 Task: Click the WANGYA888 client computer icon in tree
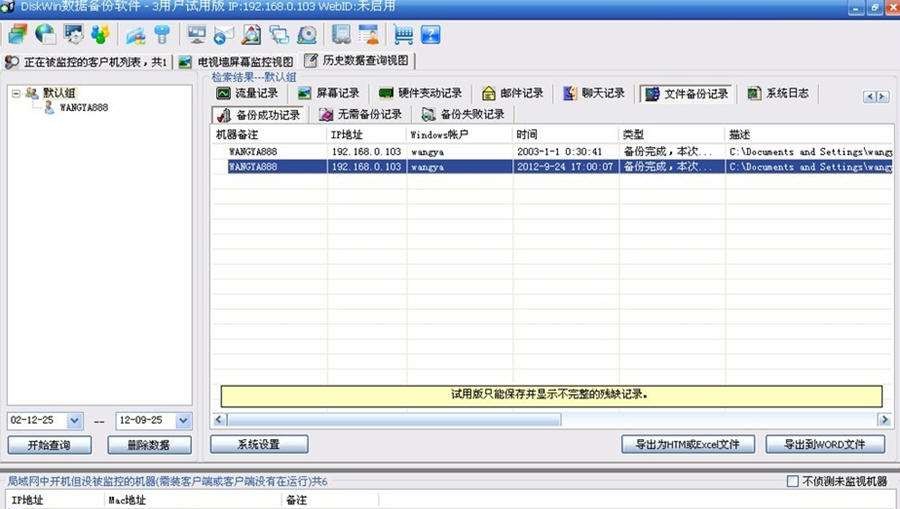(x=49, y=107)
